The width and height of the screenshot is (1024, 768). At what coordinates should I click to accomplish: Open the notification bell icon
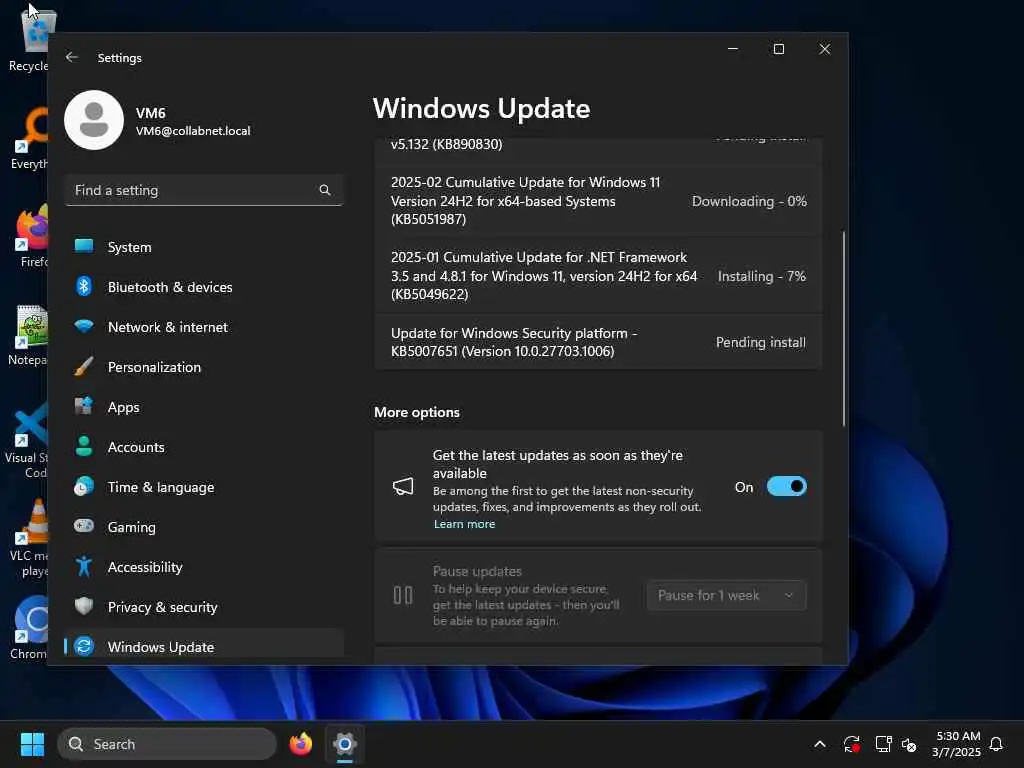pos(996,744)
